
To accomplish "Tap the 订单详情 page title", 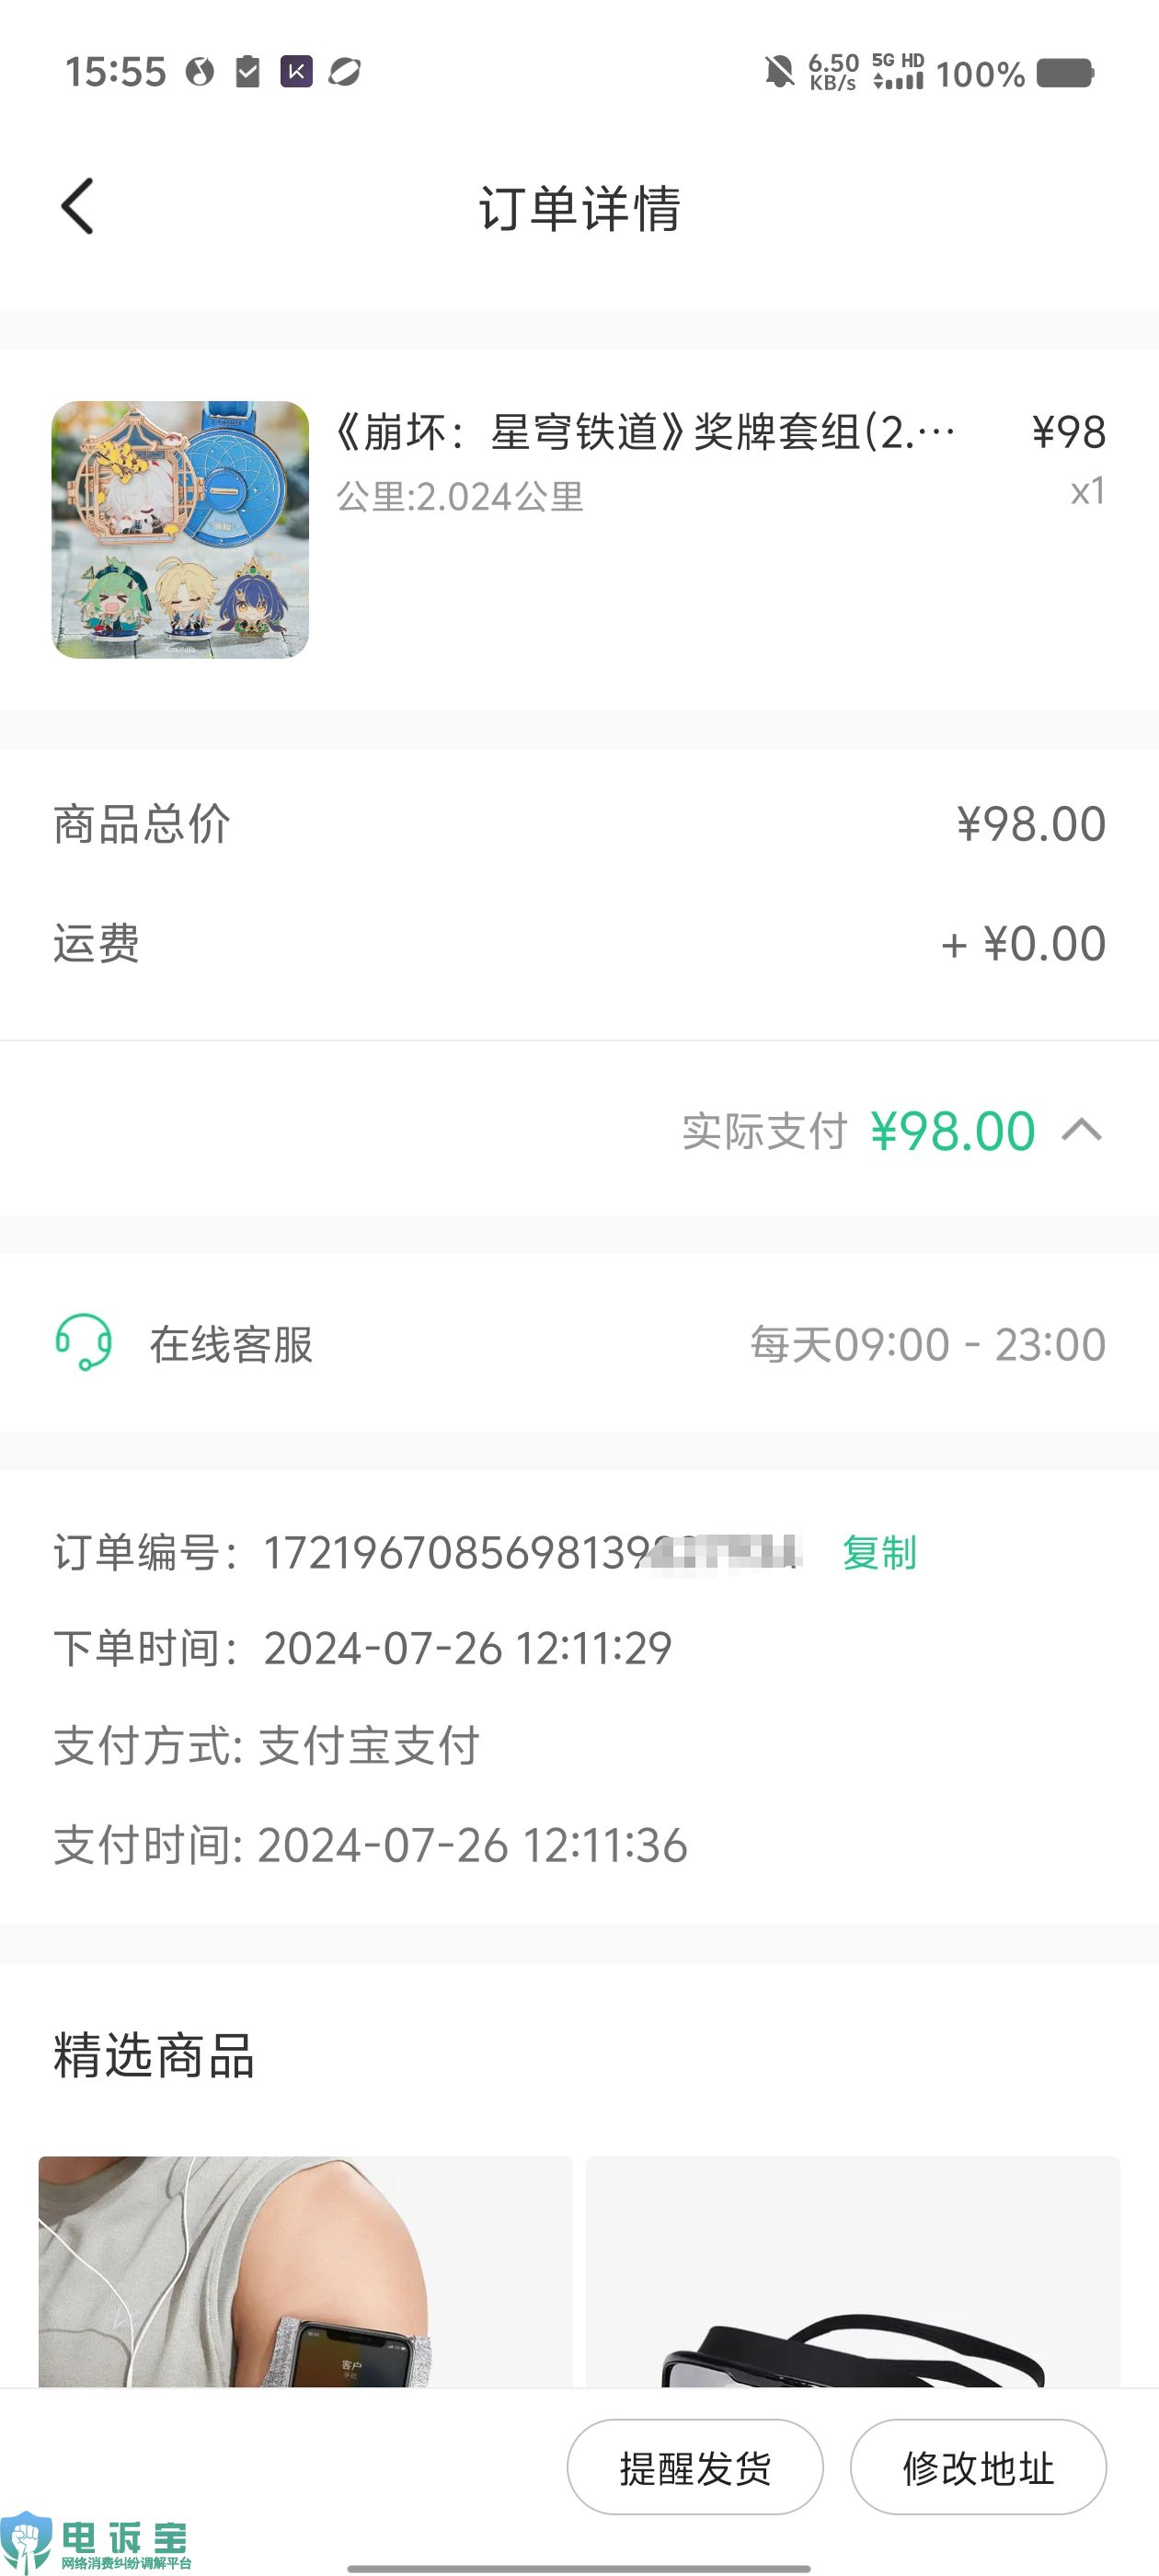I will tap(579, 208).
